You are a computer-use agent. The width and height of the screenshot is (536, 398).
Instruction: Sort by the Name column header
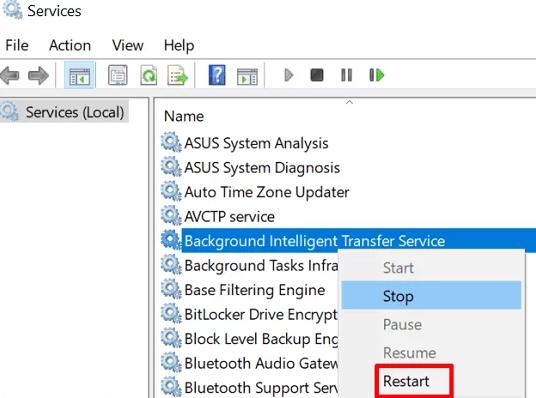(184, 116)
